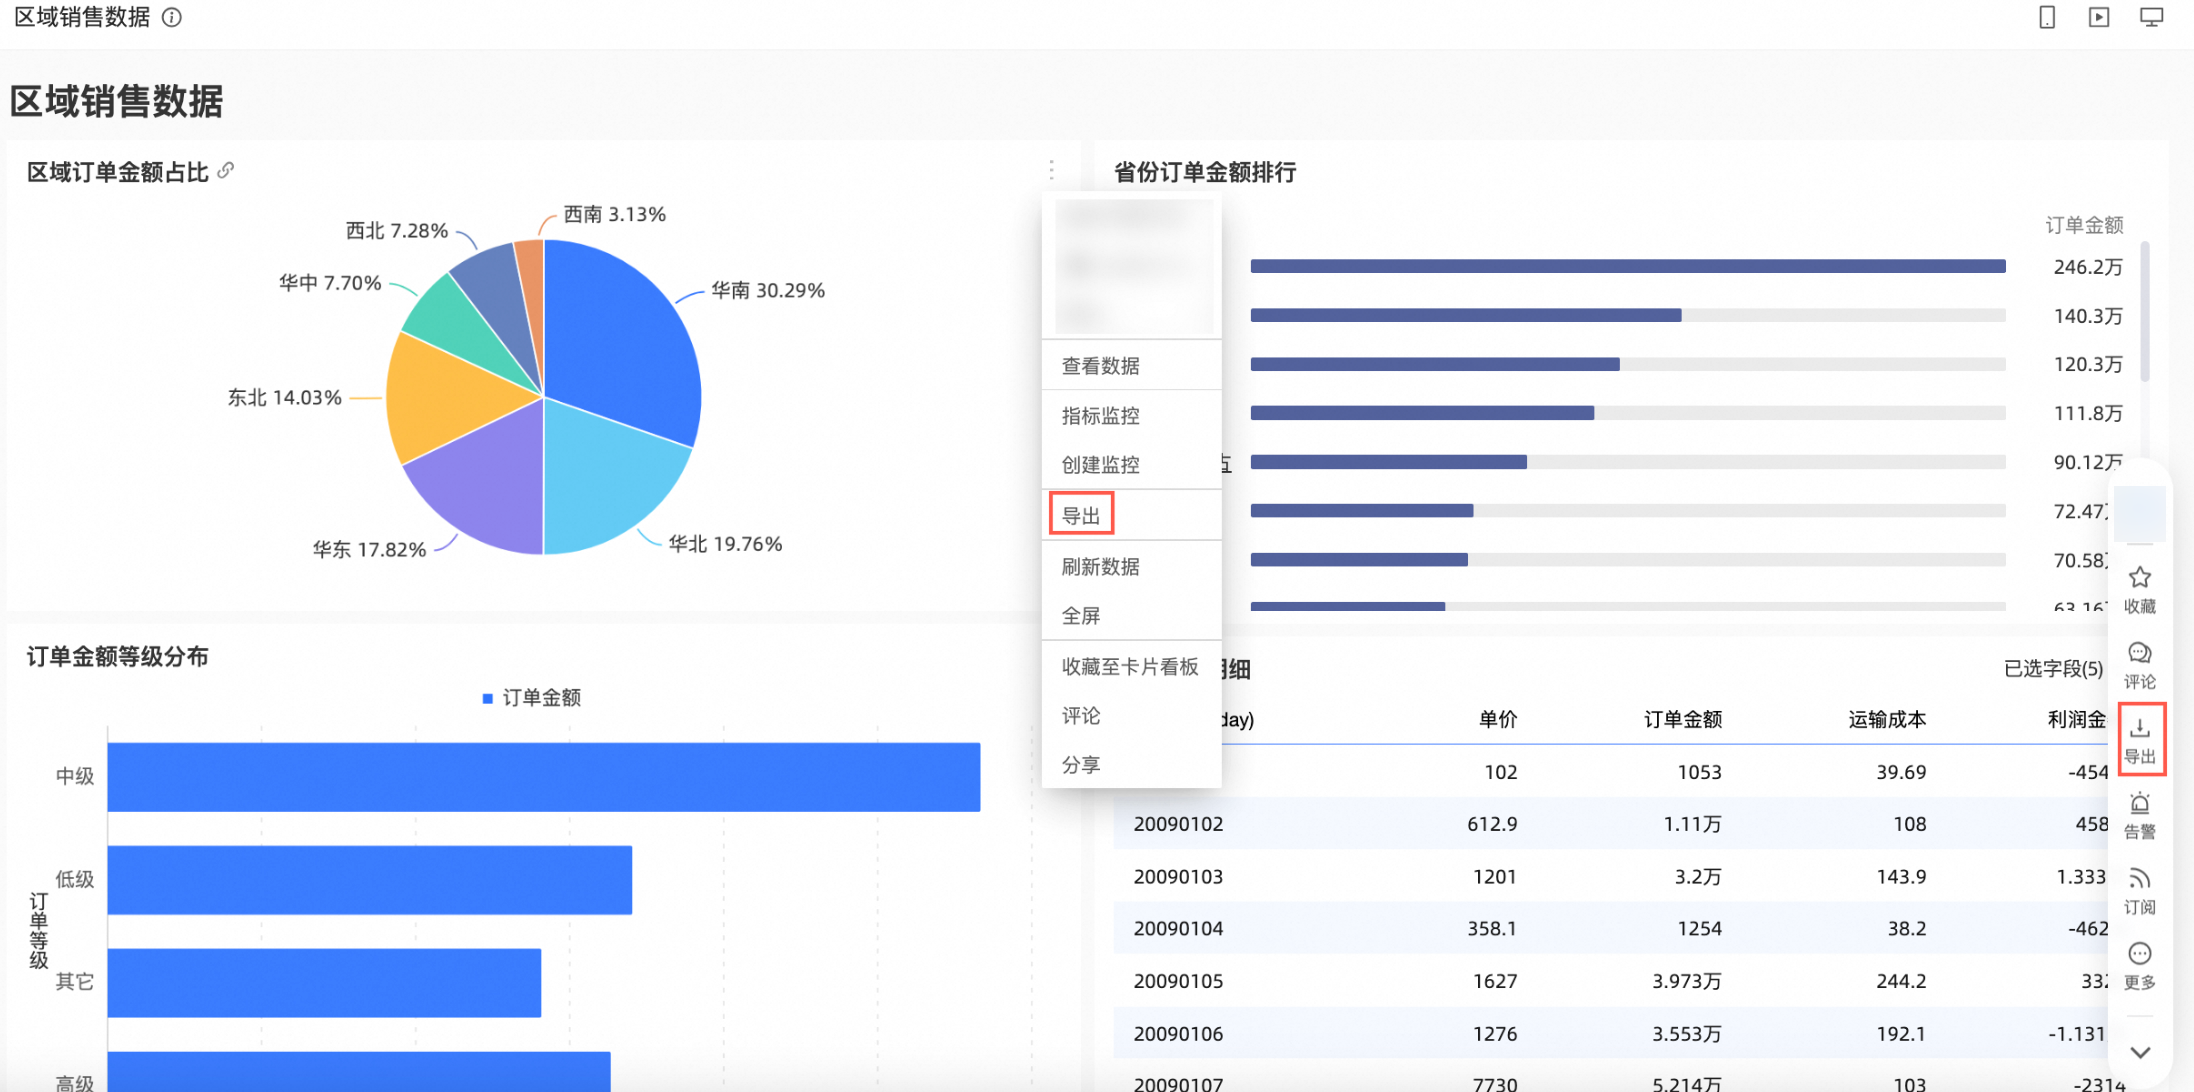The image size is (2194, 1092).
Task: Open the pie chart card three-dot menu
Action: [1051, 170]
